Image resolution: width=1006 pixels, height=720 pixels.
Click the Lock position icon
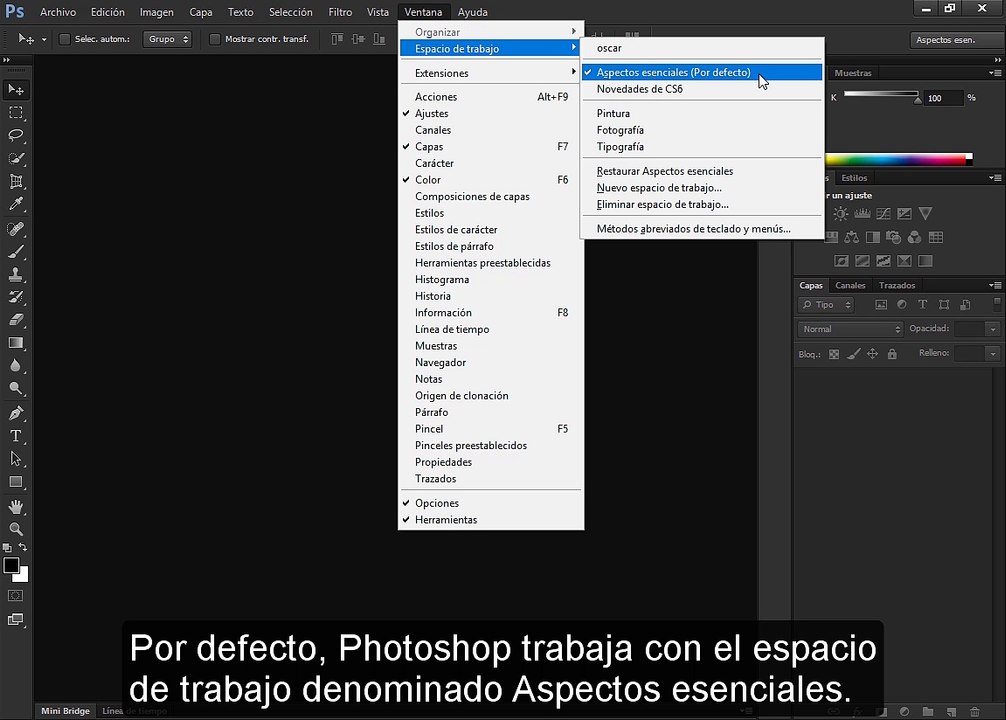pyautogui.click(x=873, y=354)
